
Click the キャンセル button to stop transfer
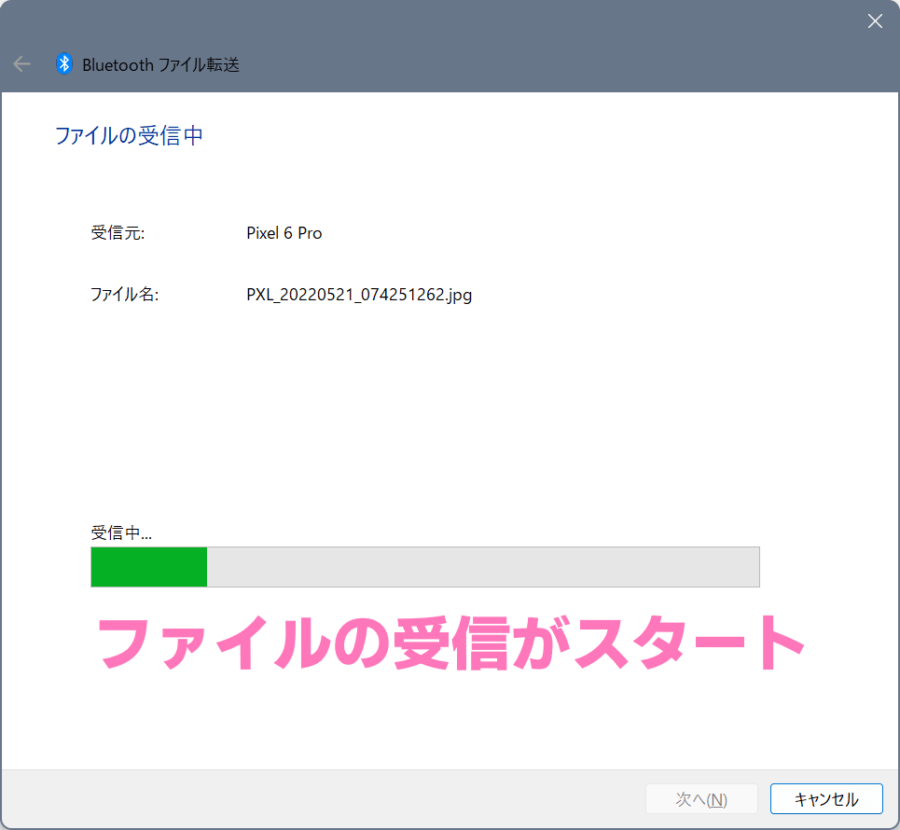(x=826, y=799)
